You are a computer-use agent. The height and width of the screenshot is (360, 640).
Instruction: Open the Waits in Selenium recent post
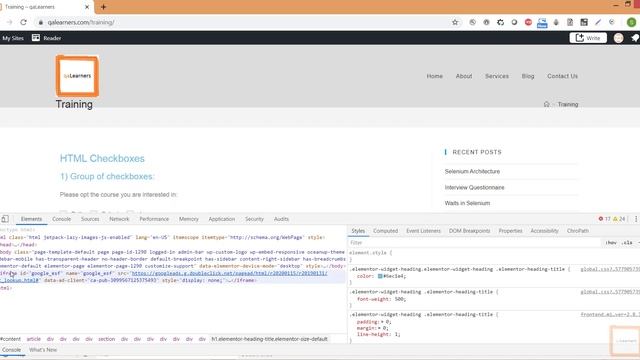point(467,203)
